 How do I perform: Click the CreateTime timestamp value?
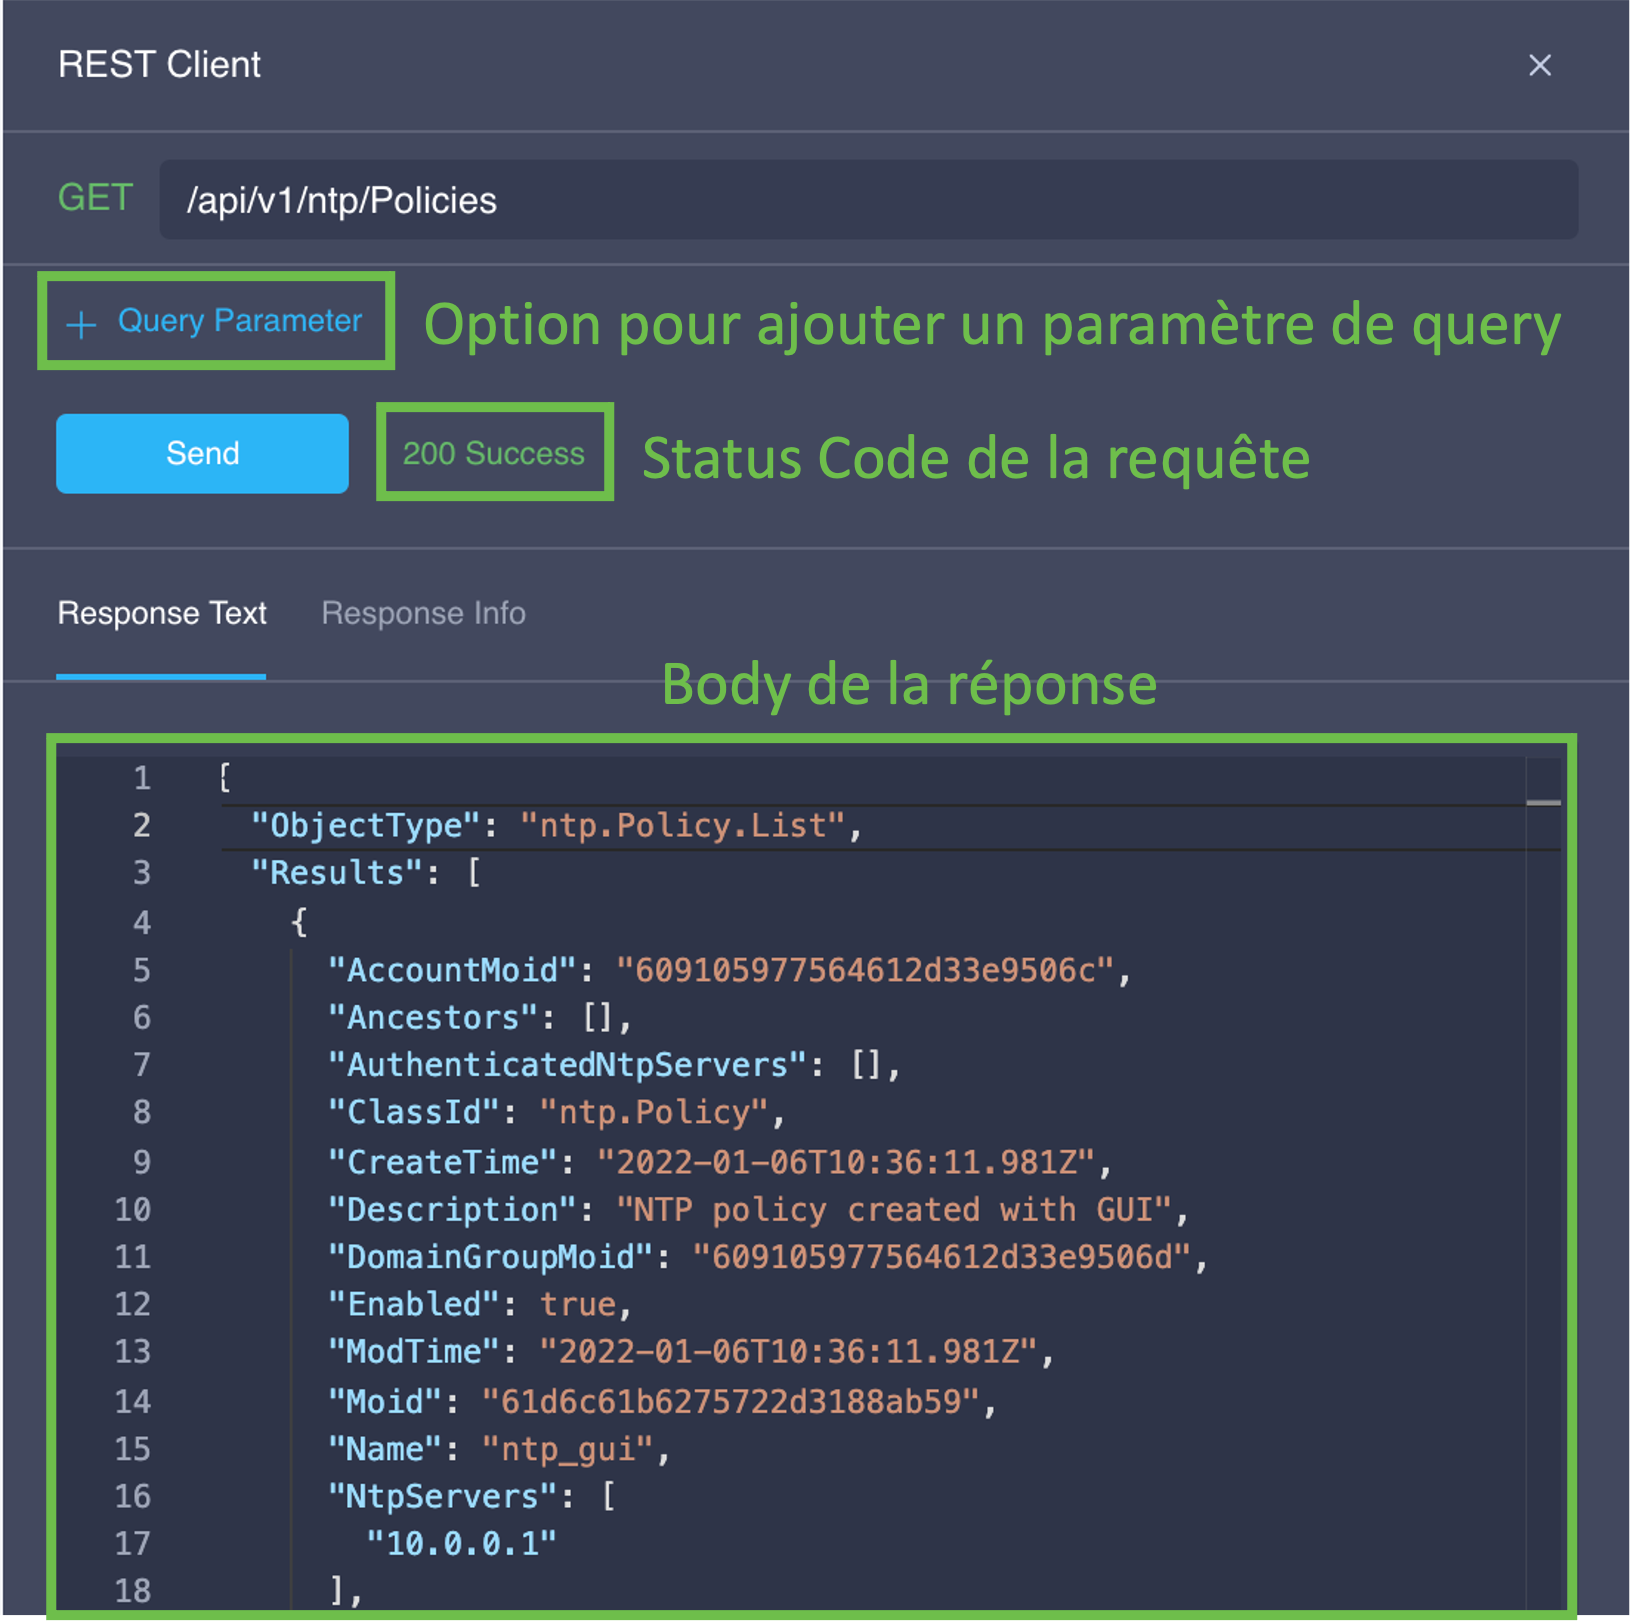point(846,1162)
